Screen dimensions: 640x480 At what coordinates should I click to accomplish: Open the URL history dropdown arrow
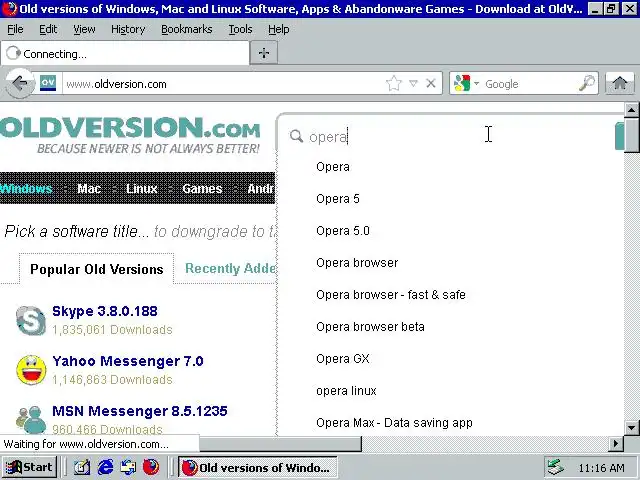coord(413,83)
